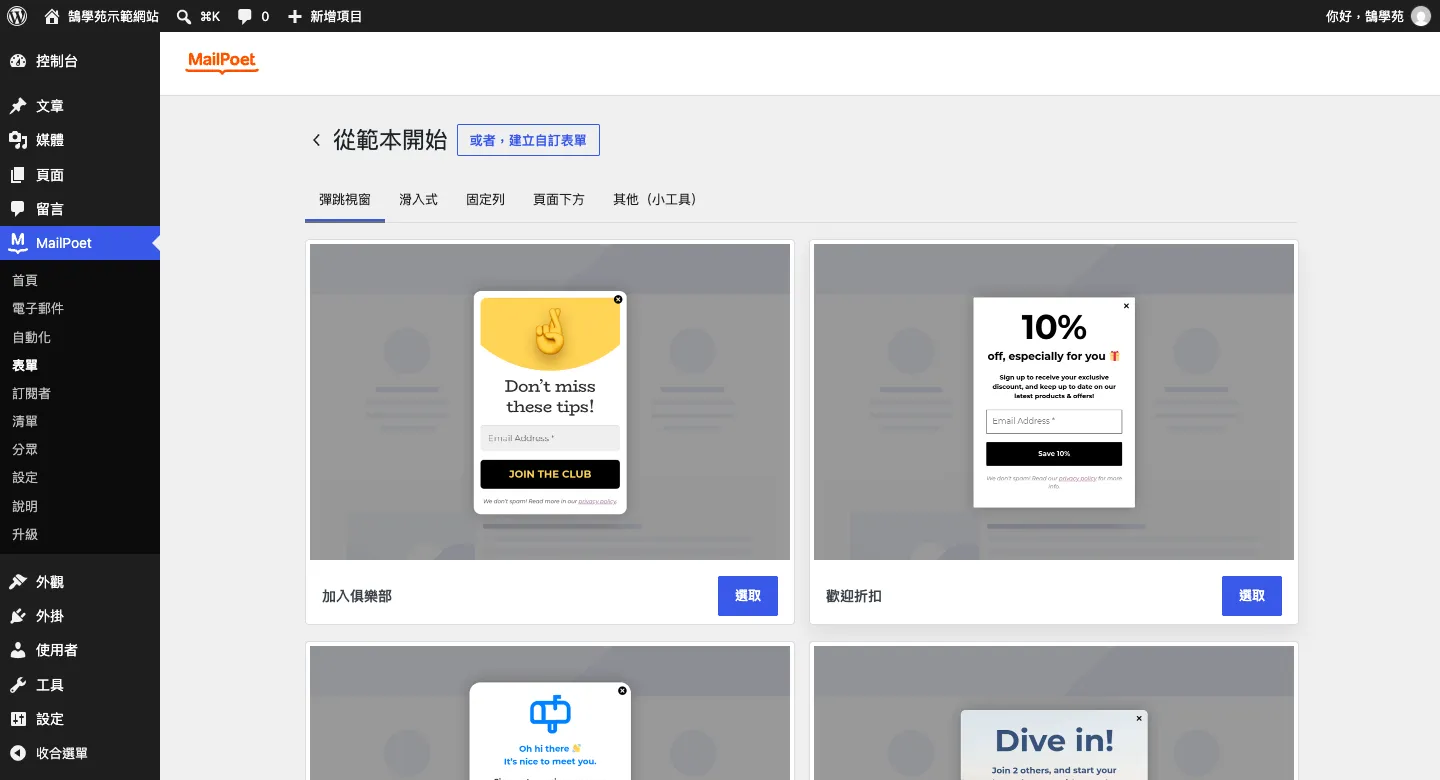Go back using the chevron beside 從範本開始

coord(316,140)
